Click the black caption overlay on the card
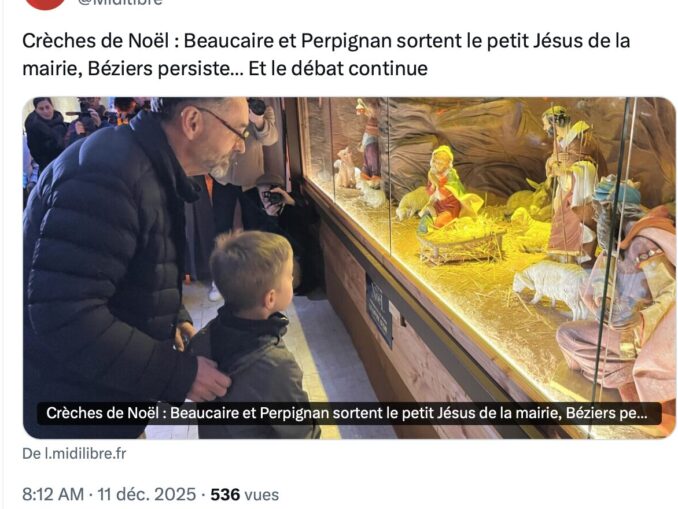 tap(349, 413)
